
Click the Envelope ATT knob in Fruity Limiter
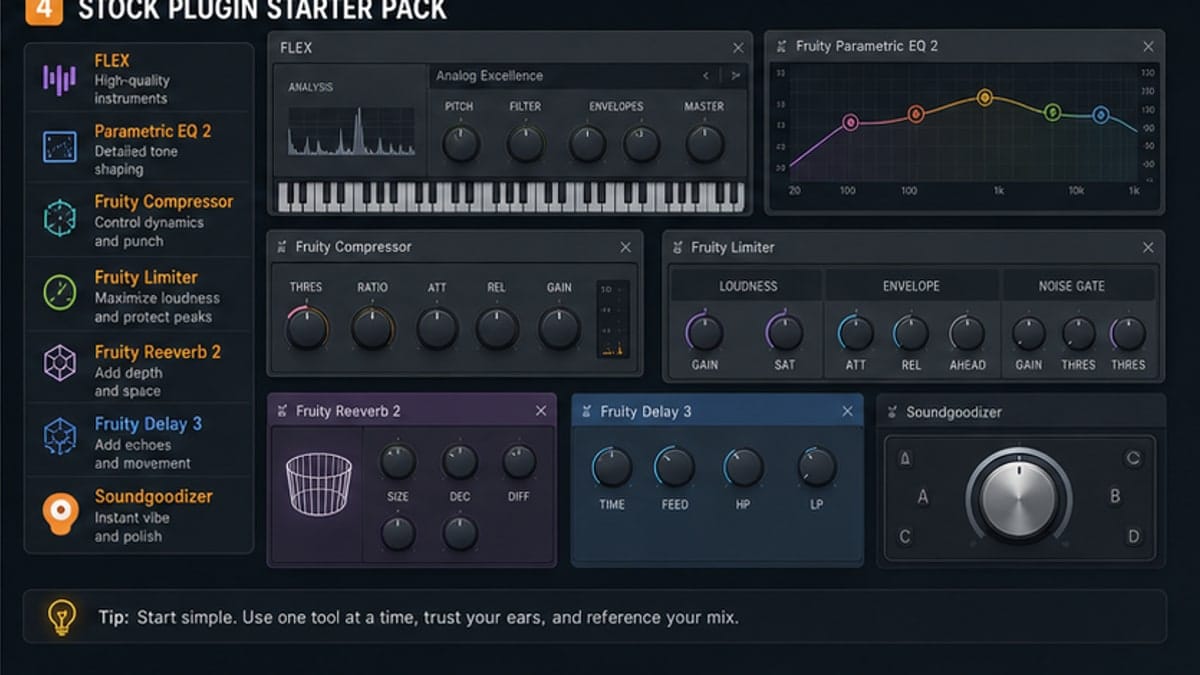tap(856, 333)
